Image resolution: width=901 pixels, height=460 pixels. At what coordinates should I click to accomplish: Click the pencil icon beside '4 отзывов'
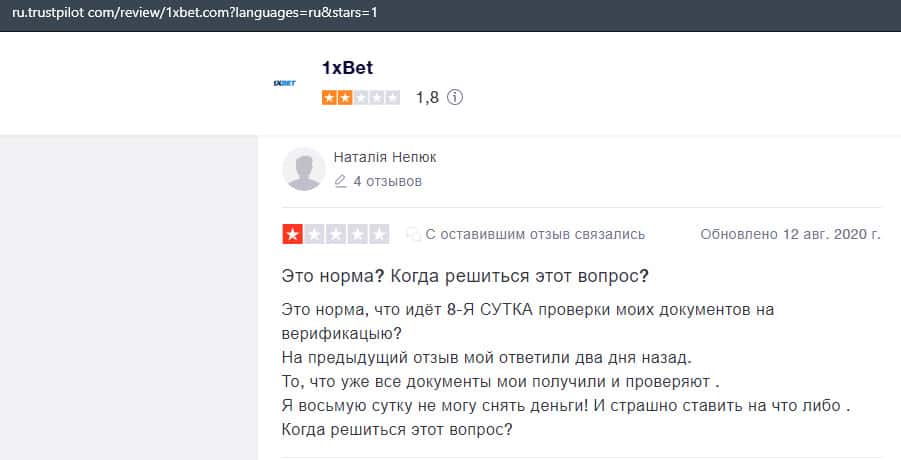[340, 181]
